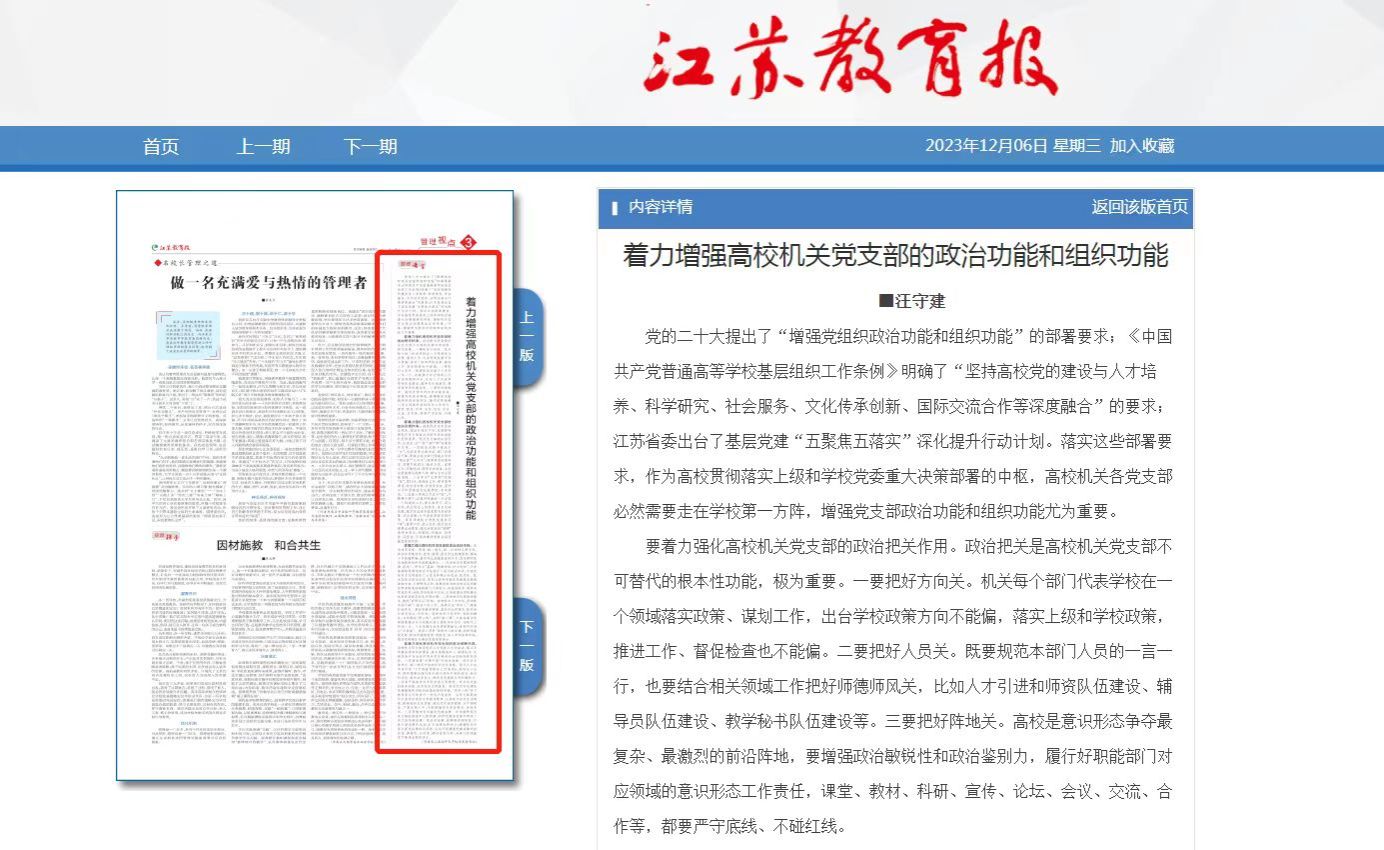Screen dimensions: 1384x850
Task: Click the date 2023年12月06日 星期三
Action: 1012,146
